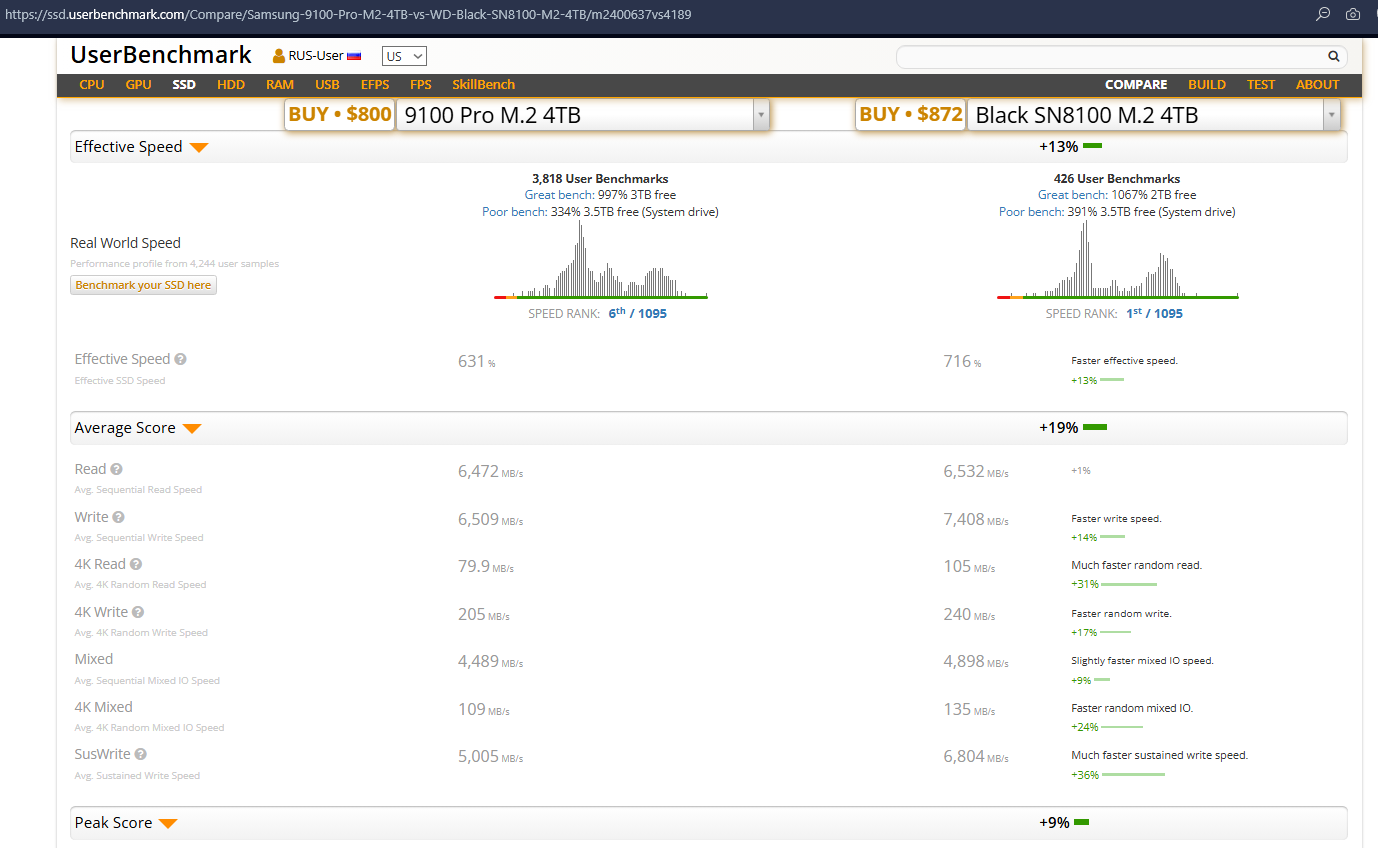1378x848 pixels.
Task: Select the SSD category tab
Action: 184,85
